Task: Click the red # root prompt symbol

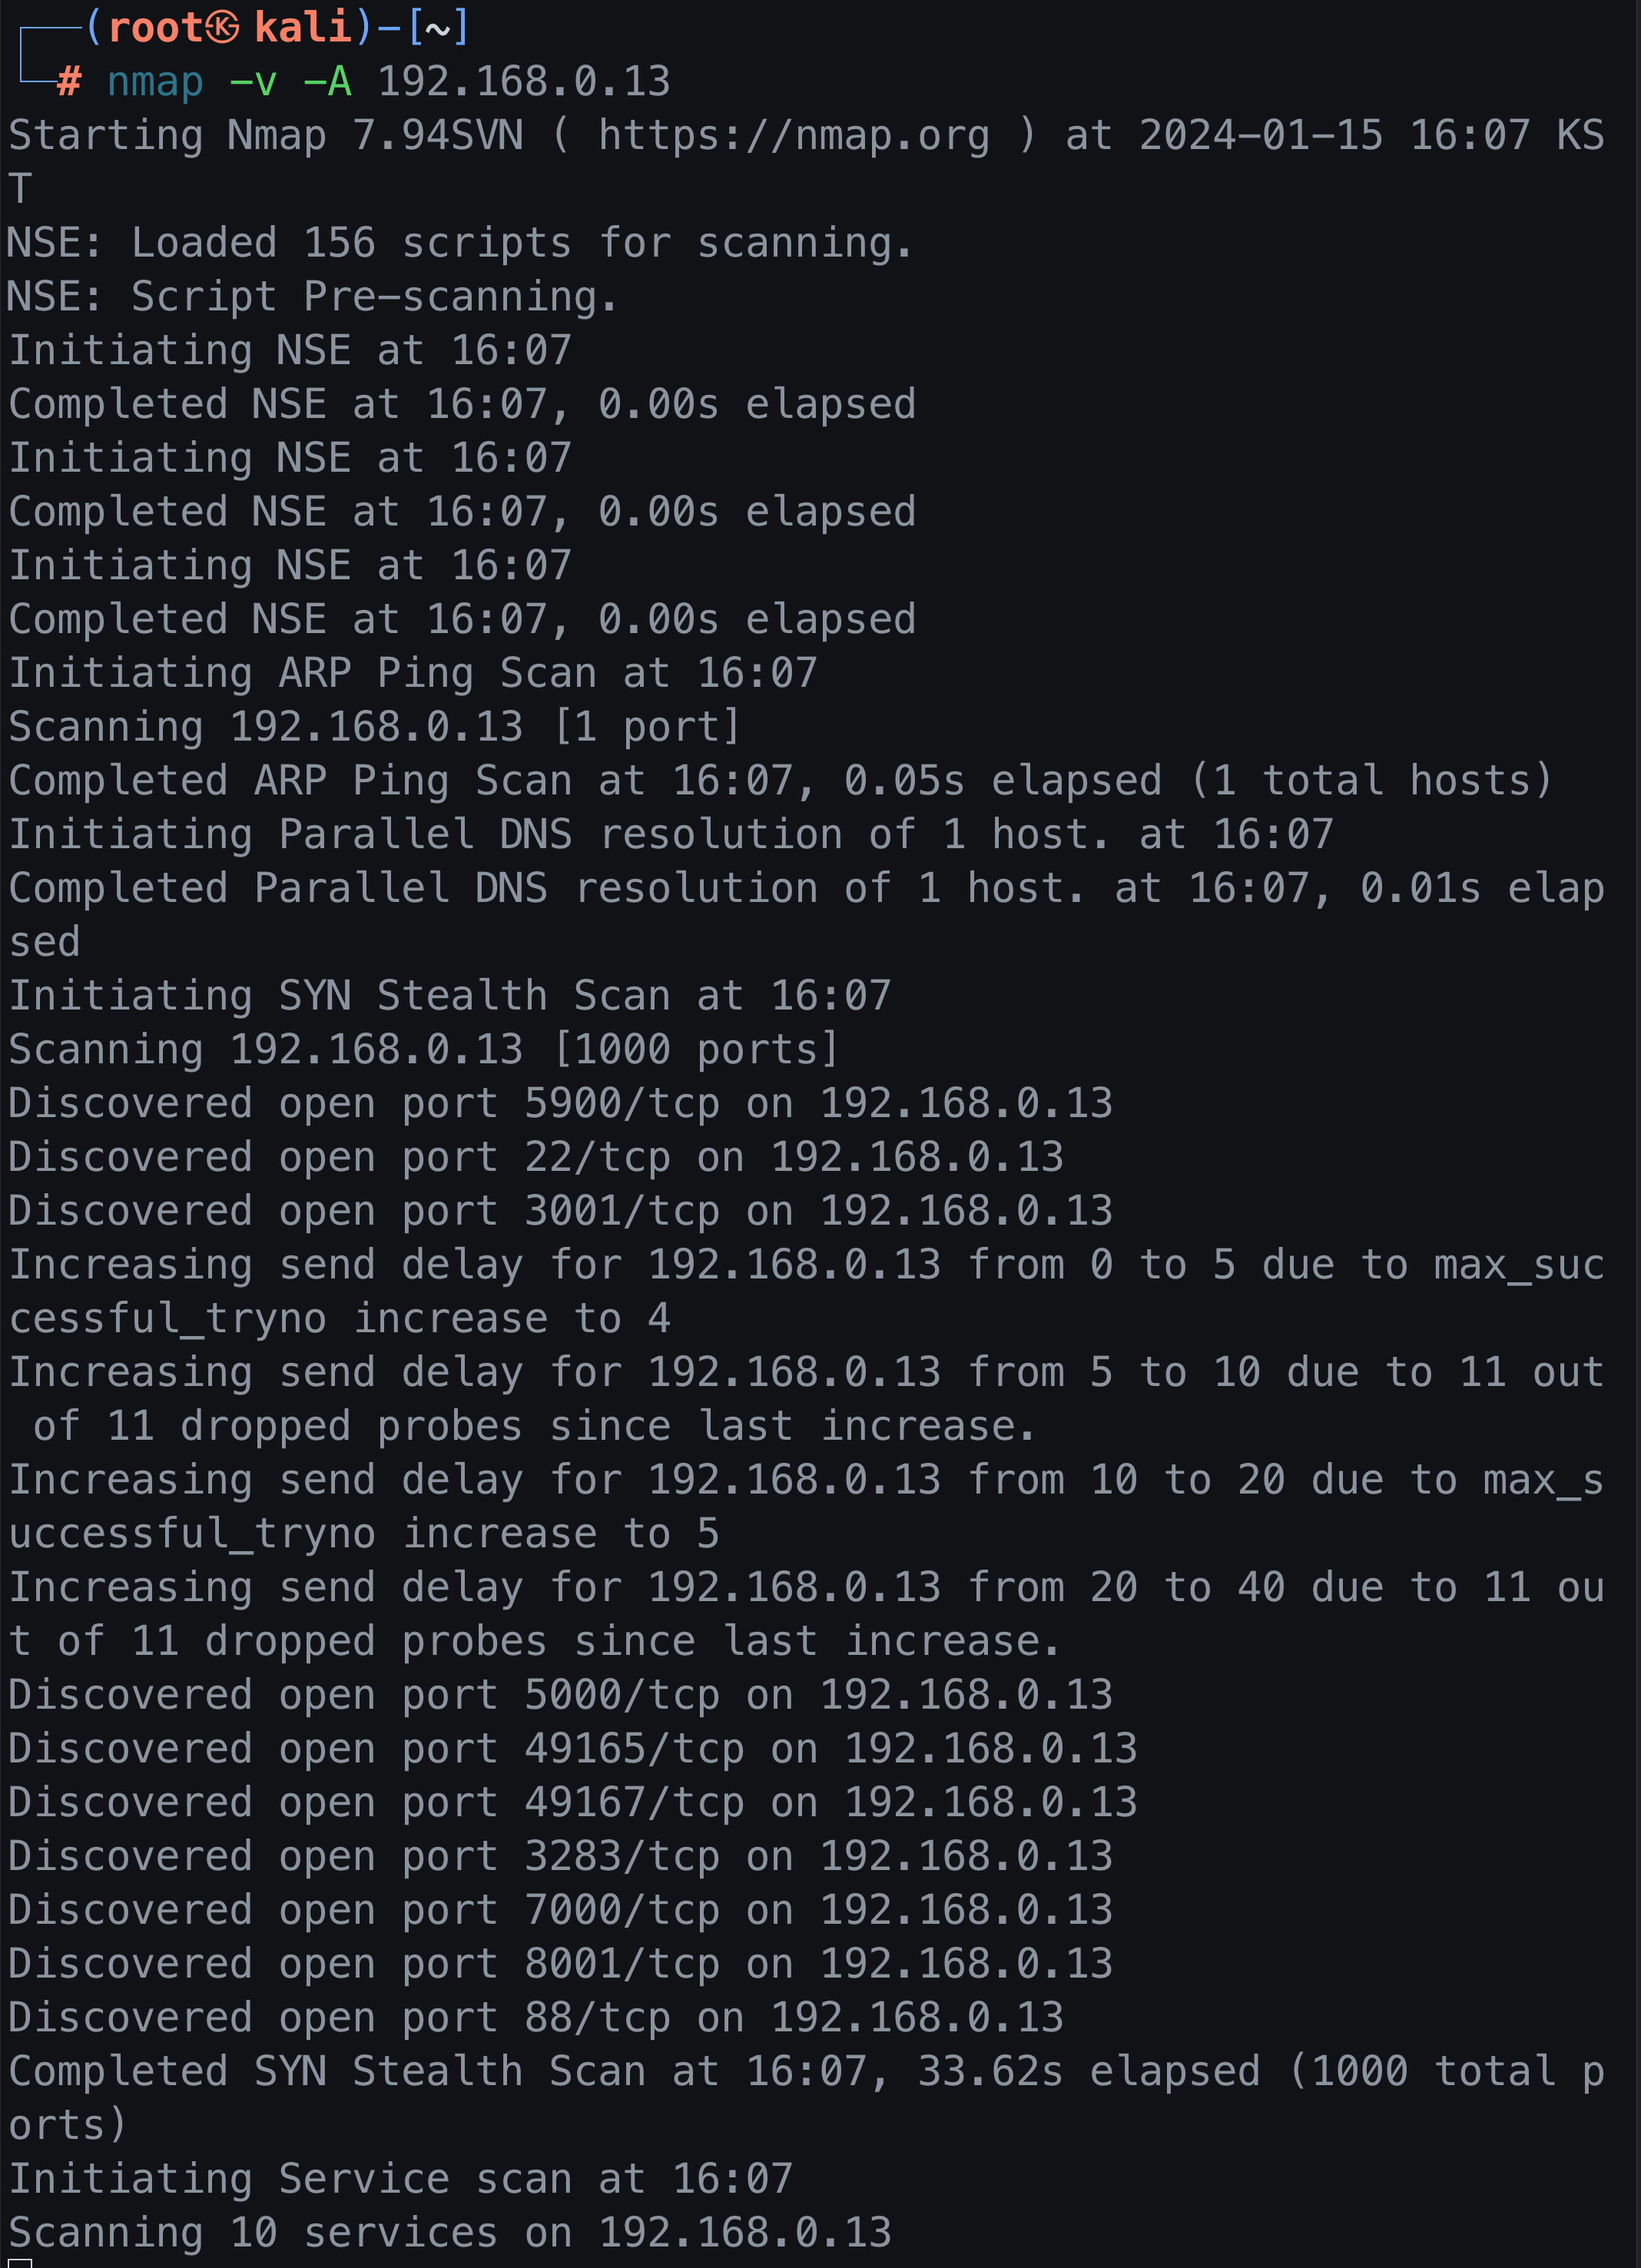Action: (x=68, y=82)
